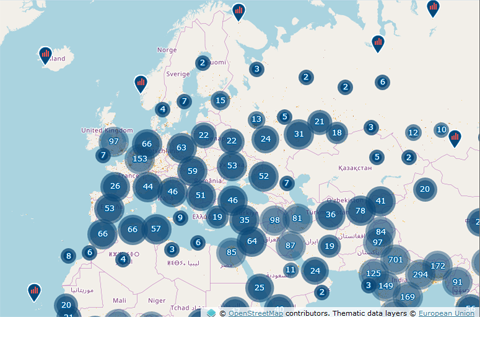Open the 87 cluster marker
Screen dimensions: 480x360
point(290,246)
